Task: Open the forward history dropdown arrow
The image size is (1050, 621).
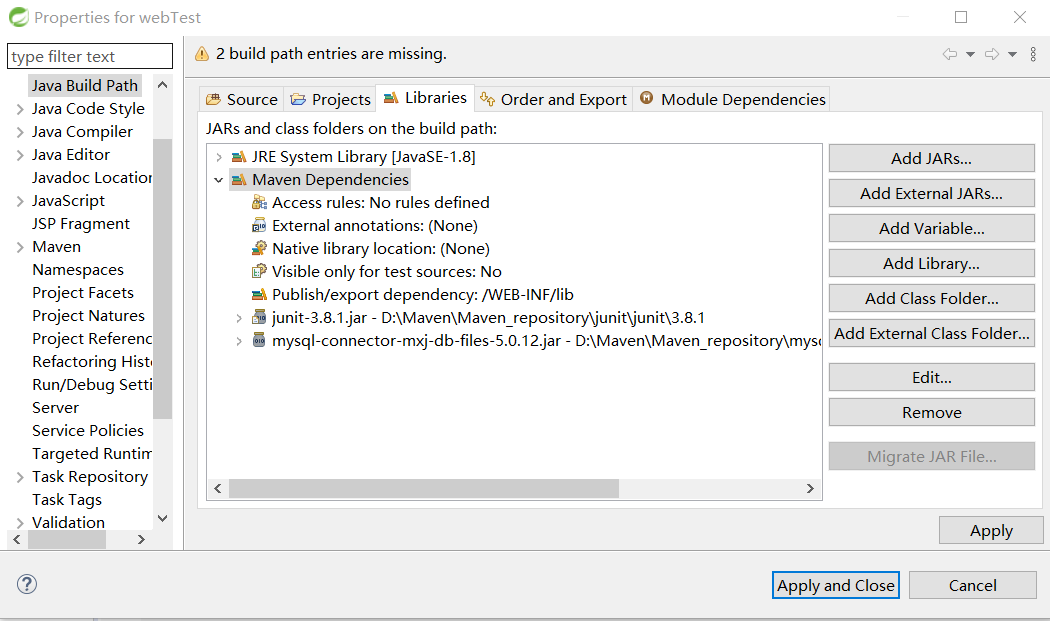Action: click(1012, 54)
